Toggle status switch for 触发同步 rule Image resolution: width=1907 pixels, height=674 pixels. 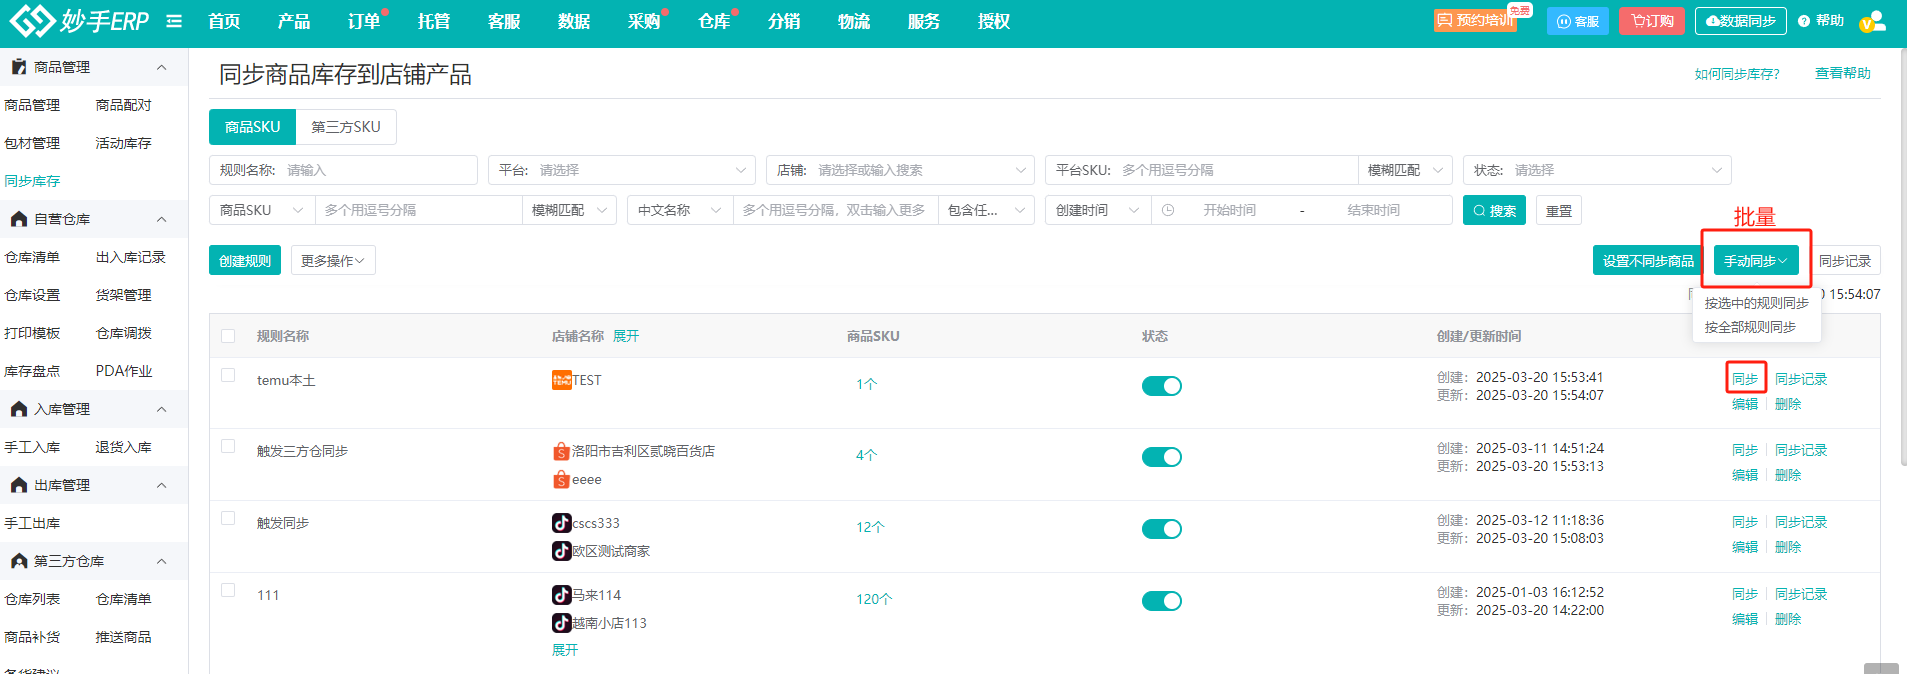point(1162,529)
